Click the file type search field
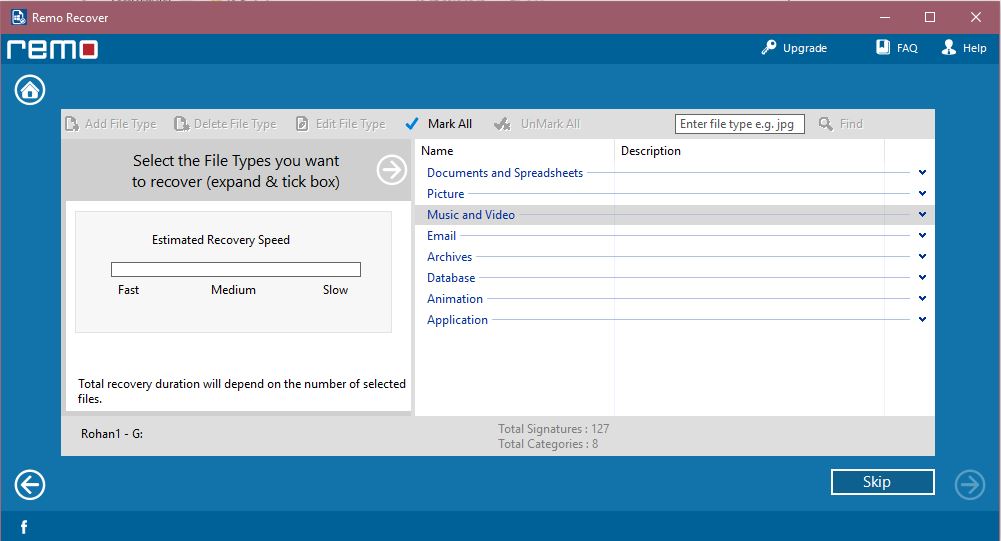 pos(739,124)
